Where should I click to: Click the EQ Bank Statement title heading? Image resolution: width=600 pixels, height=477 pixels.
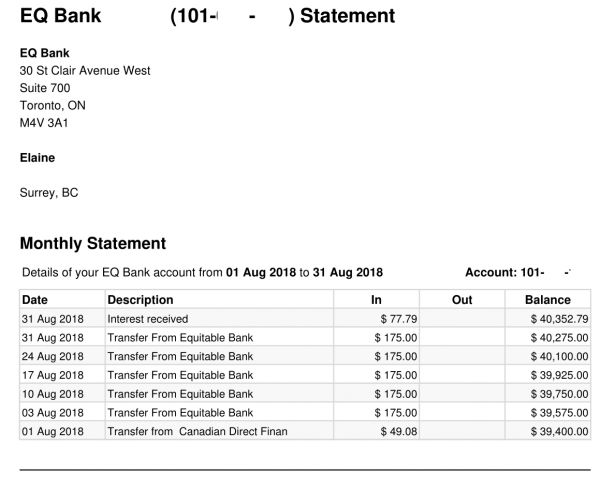click(207, 17)
